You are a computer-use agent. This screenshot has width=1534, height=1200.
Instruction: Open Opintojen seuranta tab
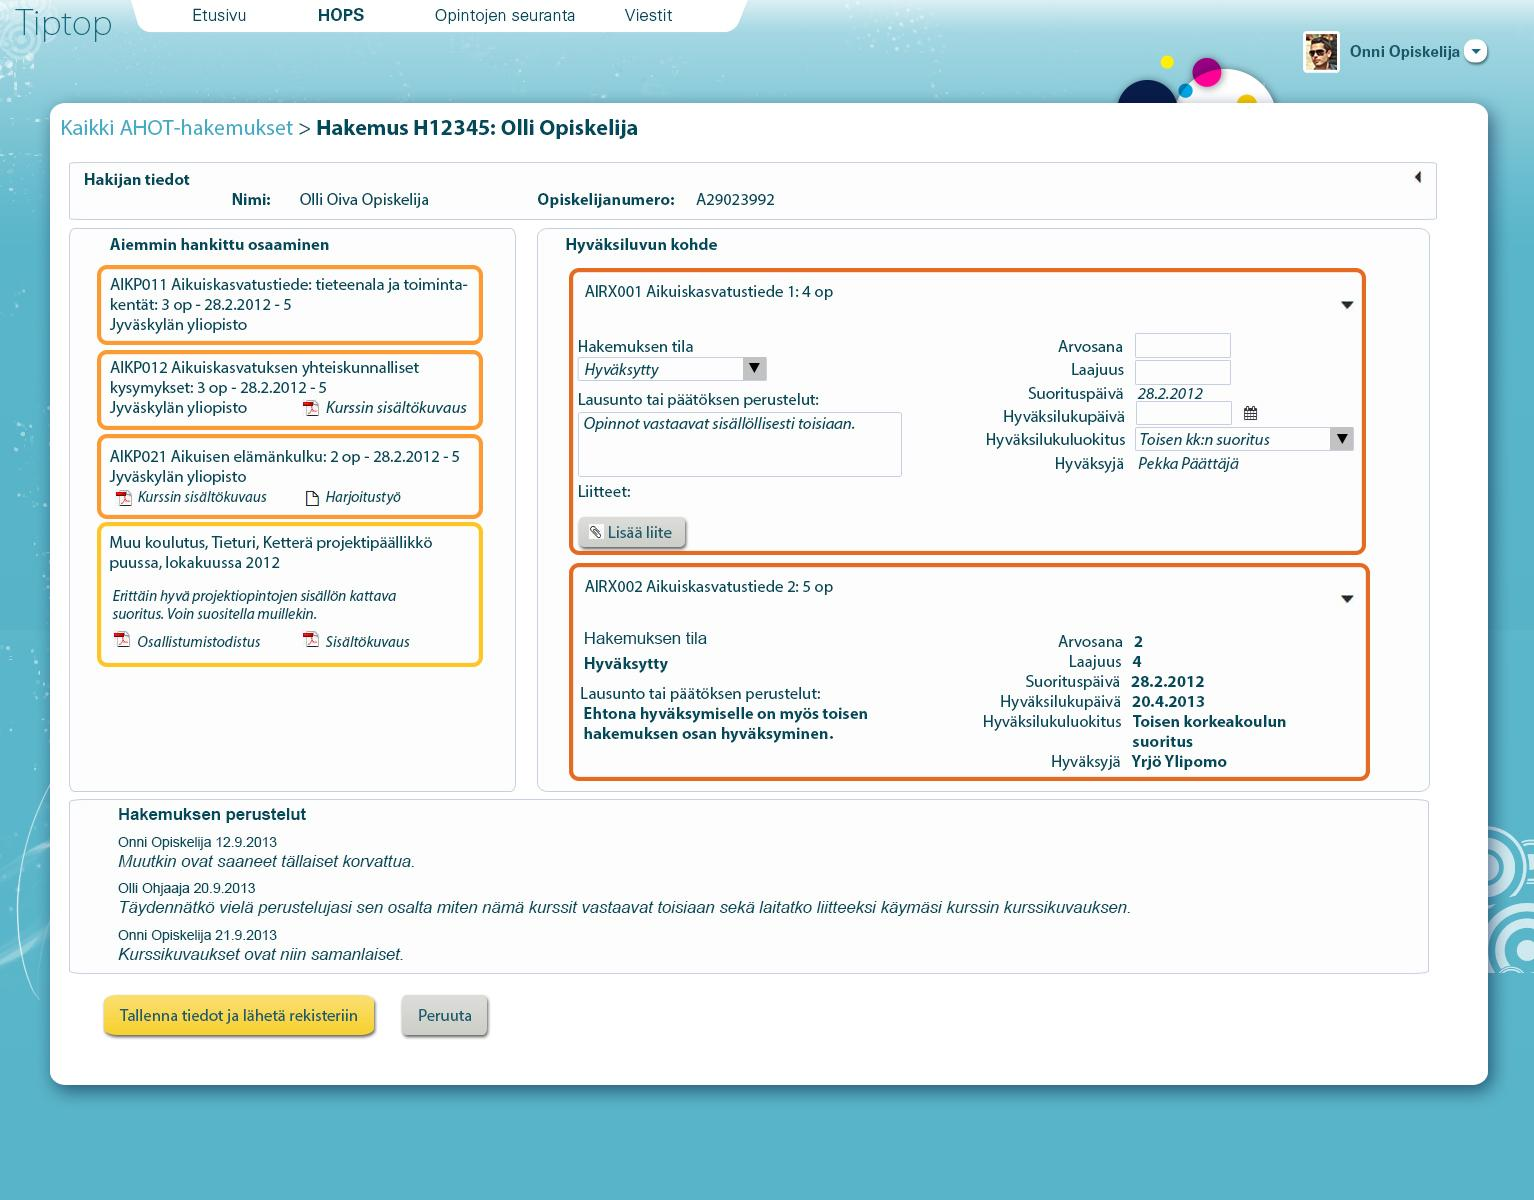[x=505, y=15]
